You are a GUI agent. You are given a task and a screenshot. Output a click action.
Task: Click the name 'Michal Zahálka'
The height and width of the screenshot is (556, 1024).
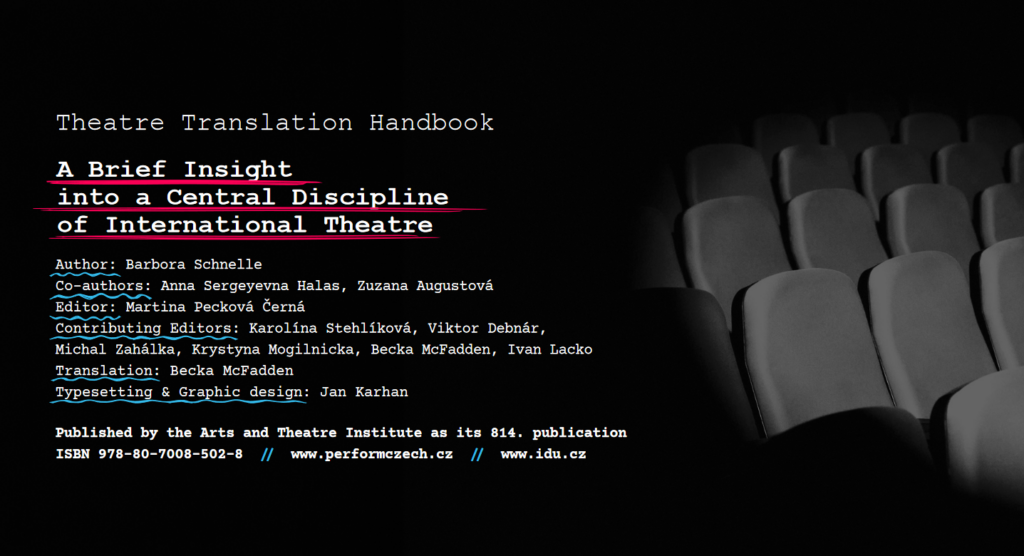point(115,350)
